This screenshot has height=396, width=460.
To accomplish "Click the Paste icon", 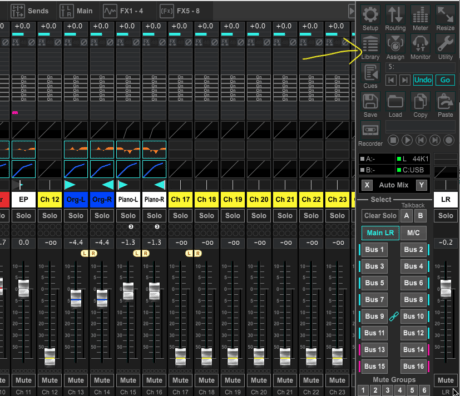I will [x=445, y=105].
